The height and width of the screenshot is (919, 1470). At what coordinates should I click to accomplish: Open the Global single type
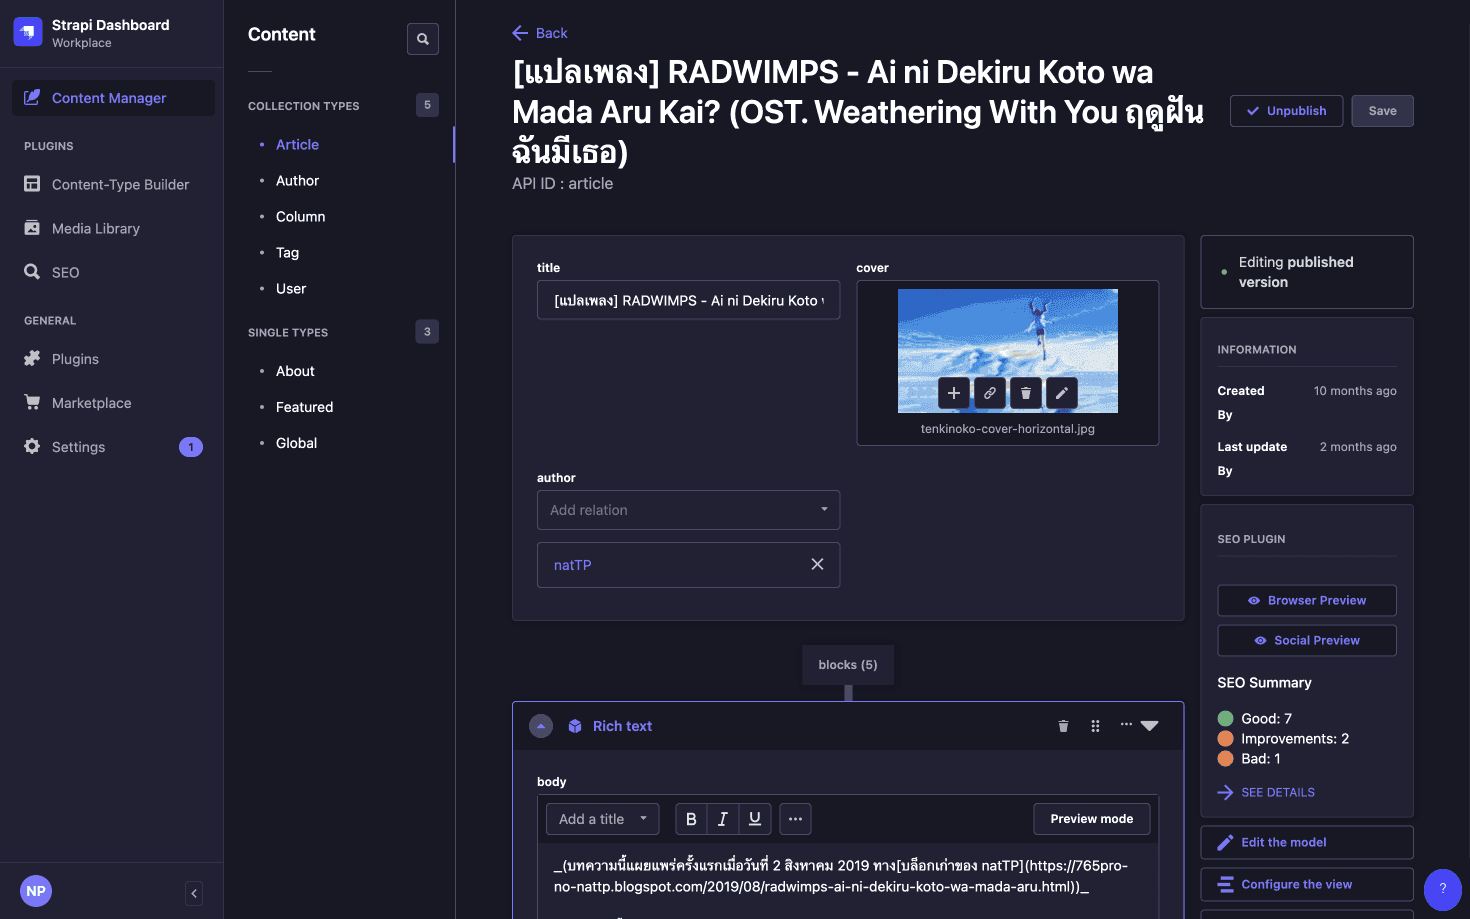pos(296,443)
